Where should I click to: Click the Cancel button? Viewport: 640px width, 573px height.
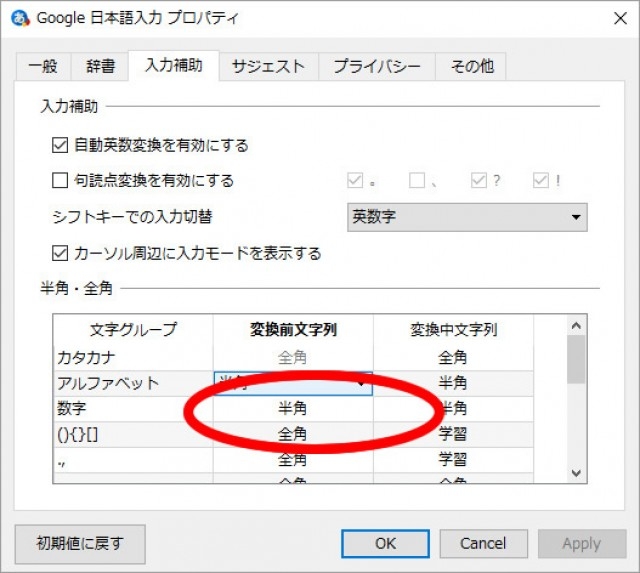(483, 544)
